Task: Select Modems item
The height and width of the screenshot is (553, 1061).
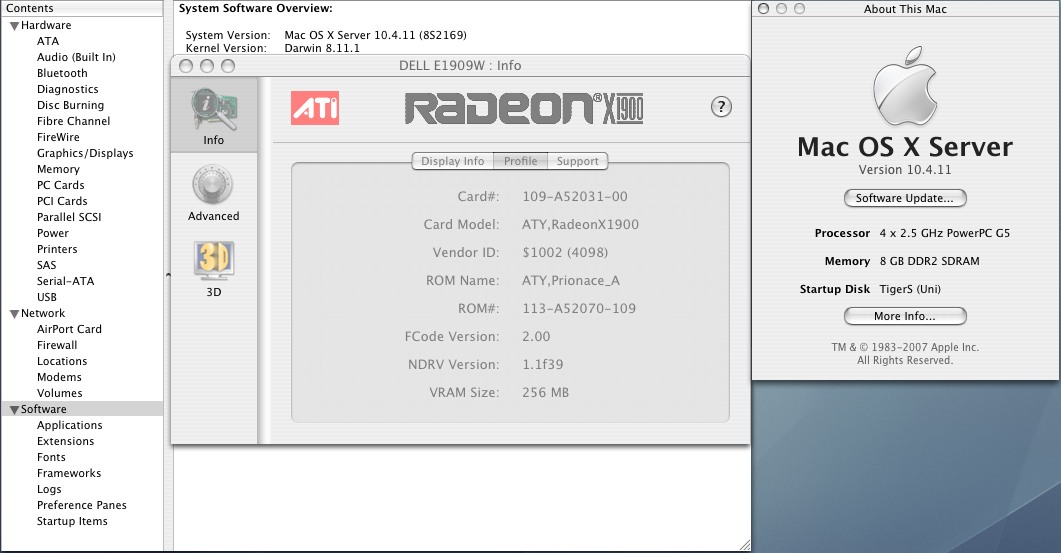Action: click(x=60, y=378)
